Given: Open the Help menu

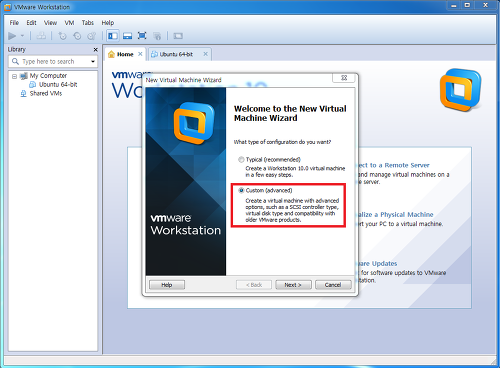Looking at the screenshot, I should coord(108,23).
